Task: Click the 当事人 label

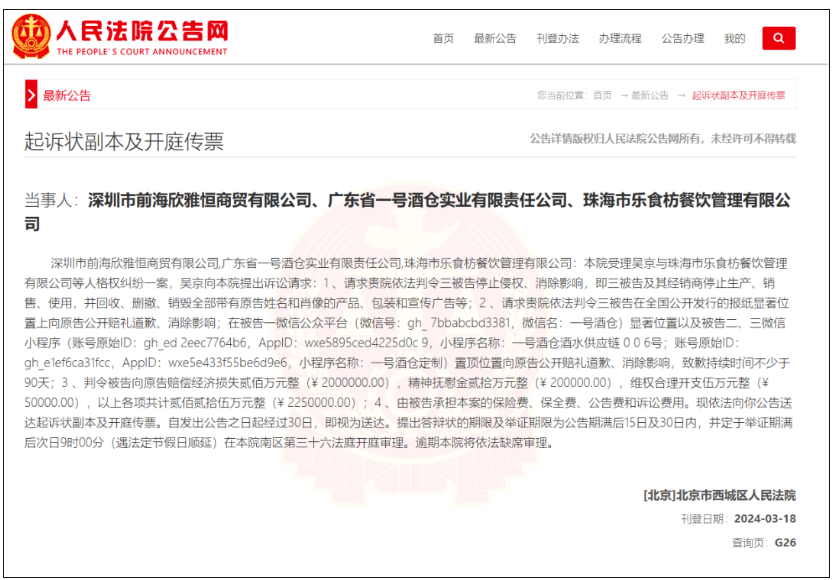Action: (x=48, y=200)
